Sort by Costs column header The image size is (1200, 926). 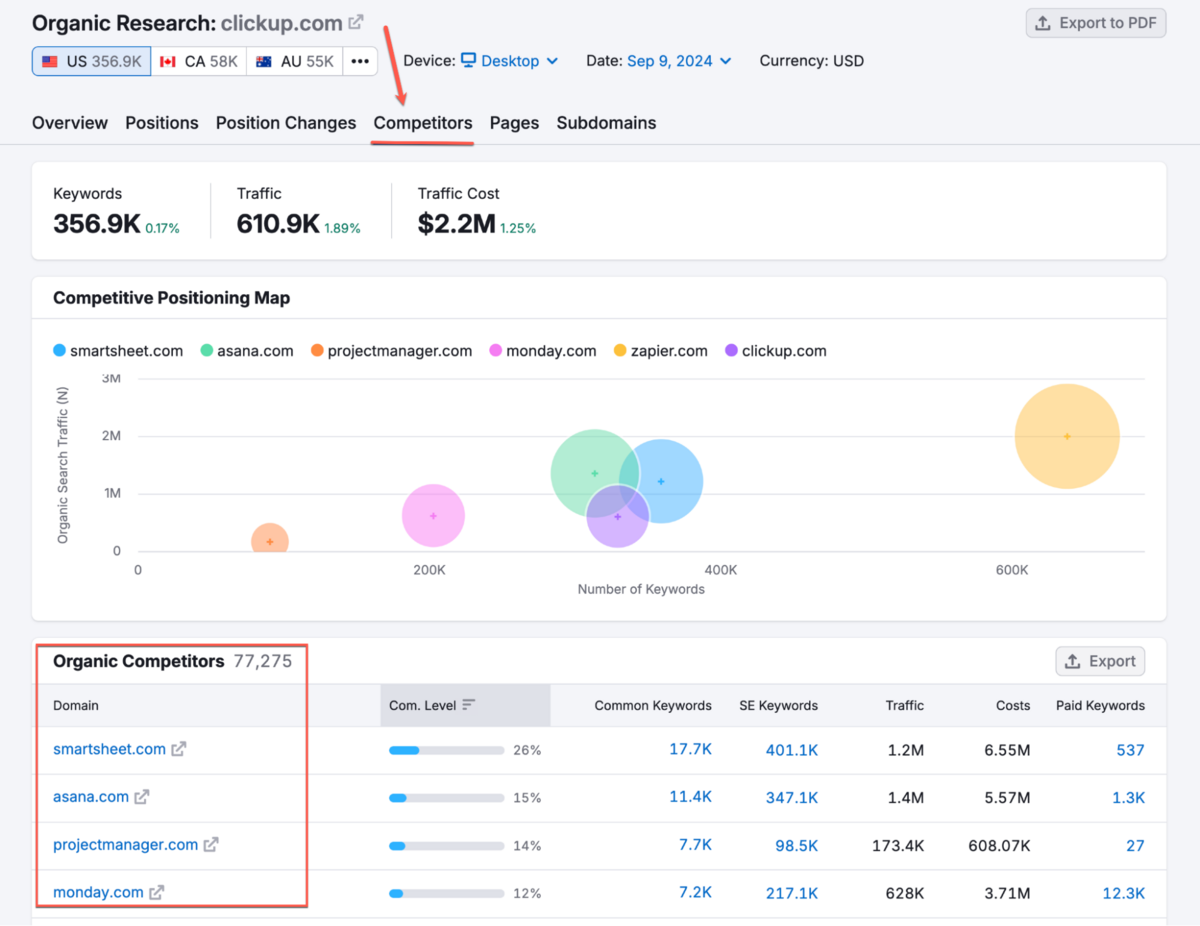[1013, 705]
